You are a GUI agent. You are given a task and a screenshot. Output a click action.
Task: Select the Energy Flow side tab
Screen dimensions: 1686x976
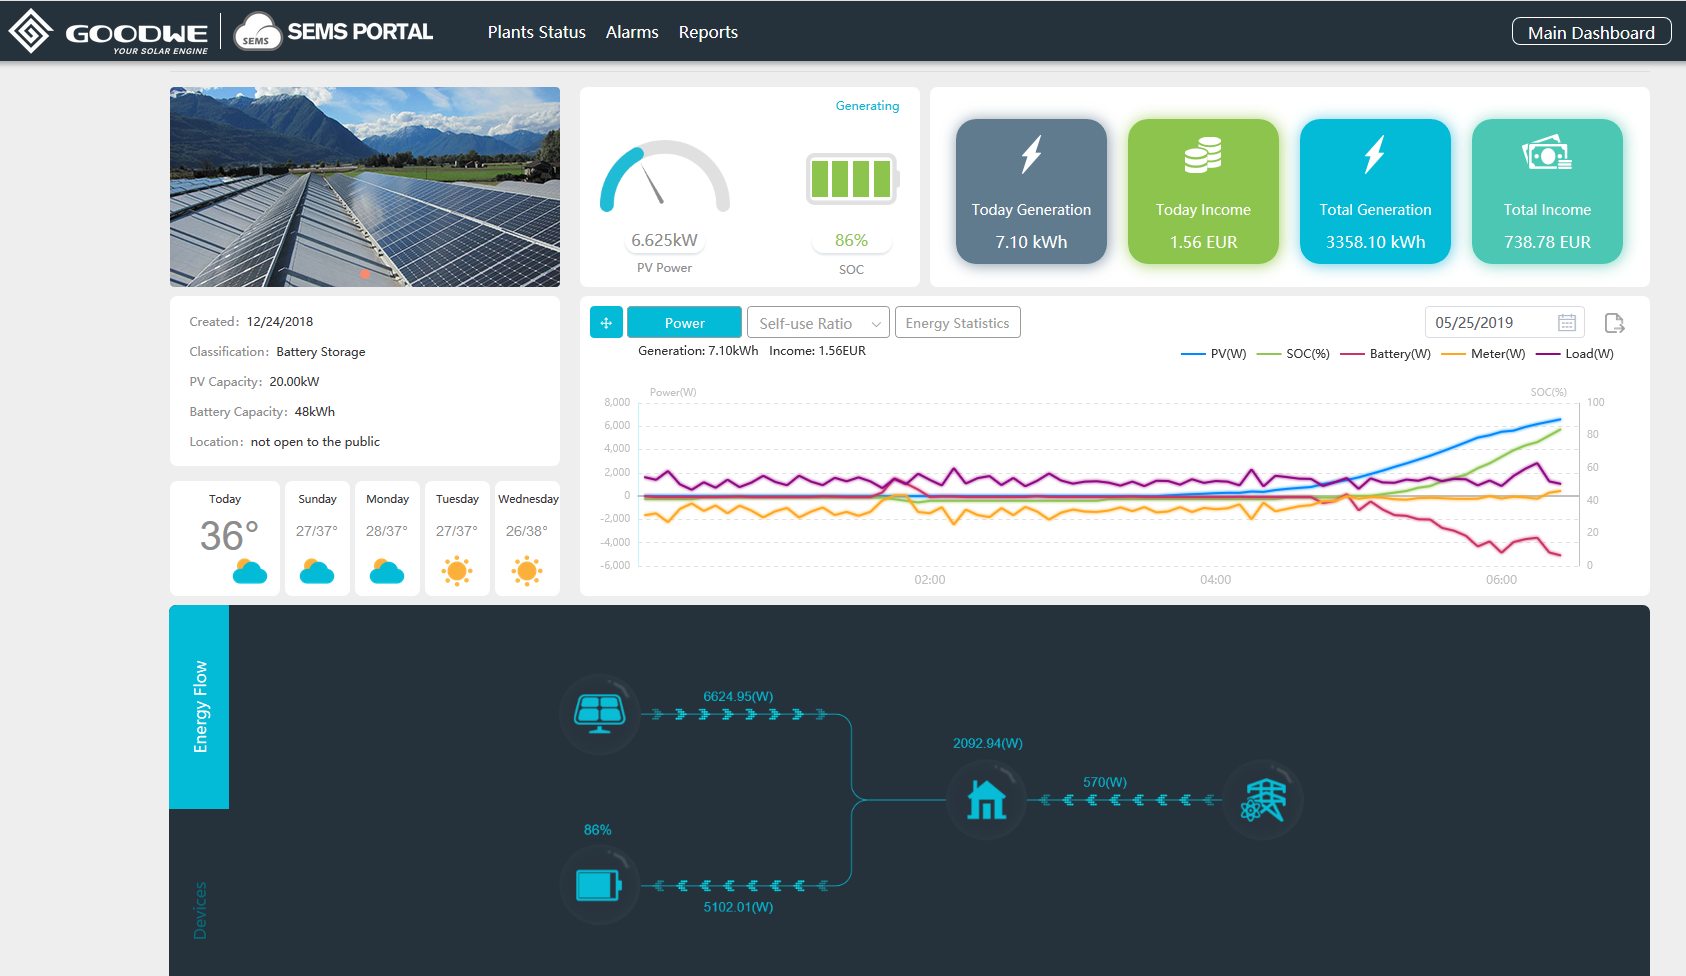pos(199,707)
